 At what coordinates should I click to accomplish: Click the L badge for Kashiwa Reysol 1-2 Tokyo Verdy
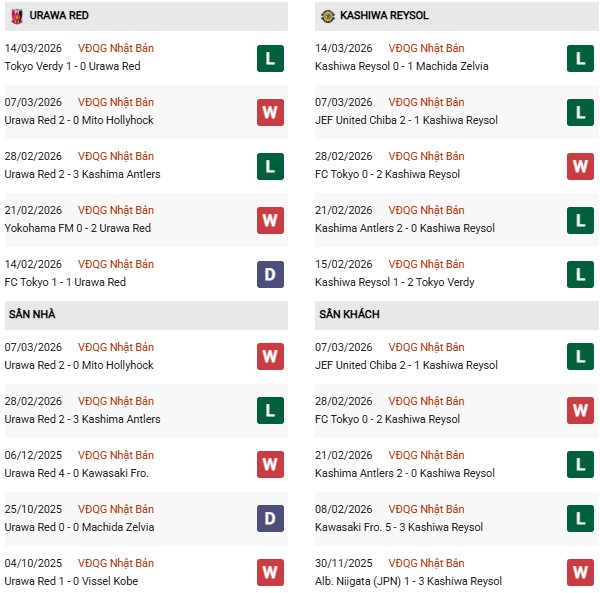581,274
